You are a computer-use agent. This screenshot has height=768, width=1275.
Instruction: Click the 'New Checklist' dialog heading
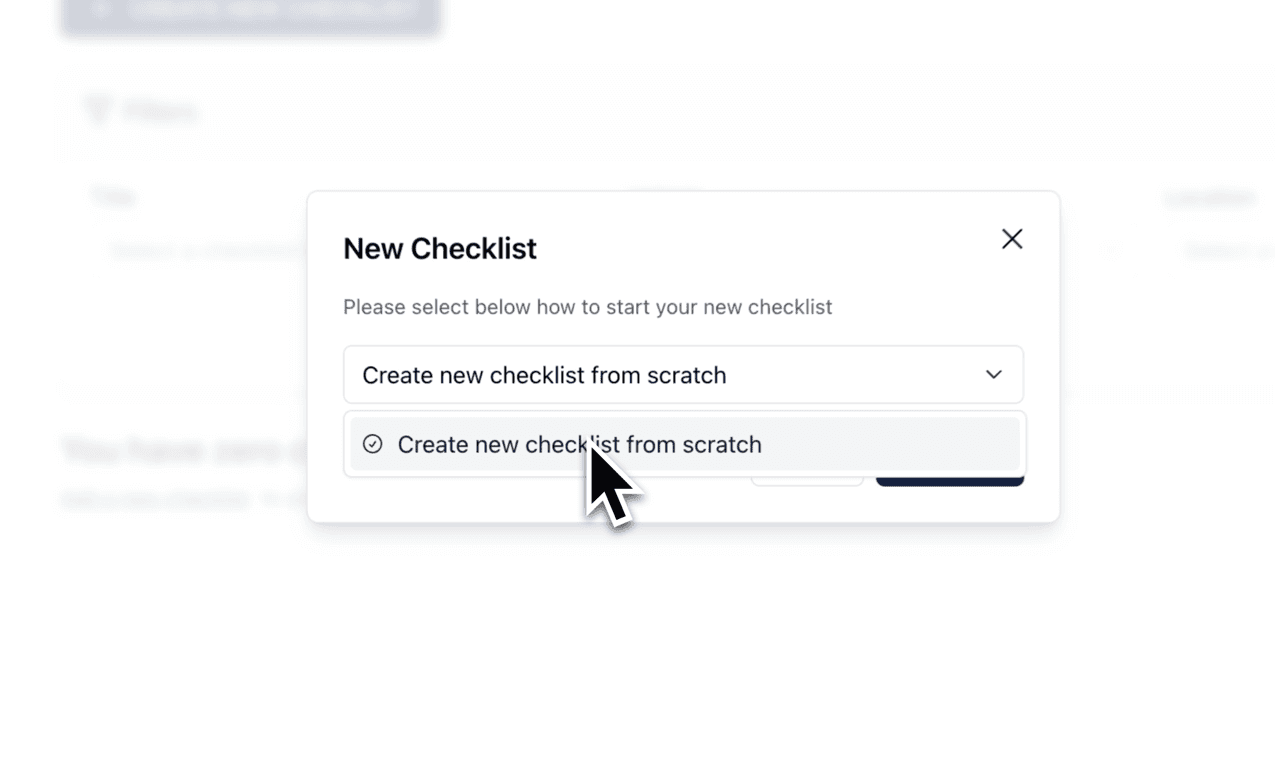440,249
